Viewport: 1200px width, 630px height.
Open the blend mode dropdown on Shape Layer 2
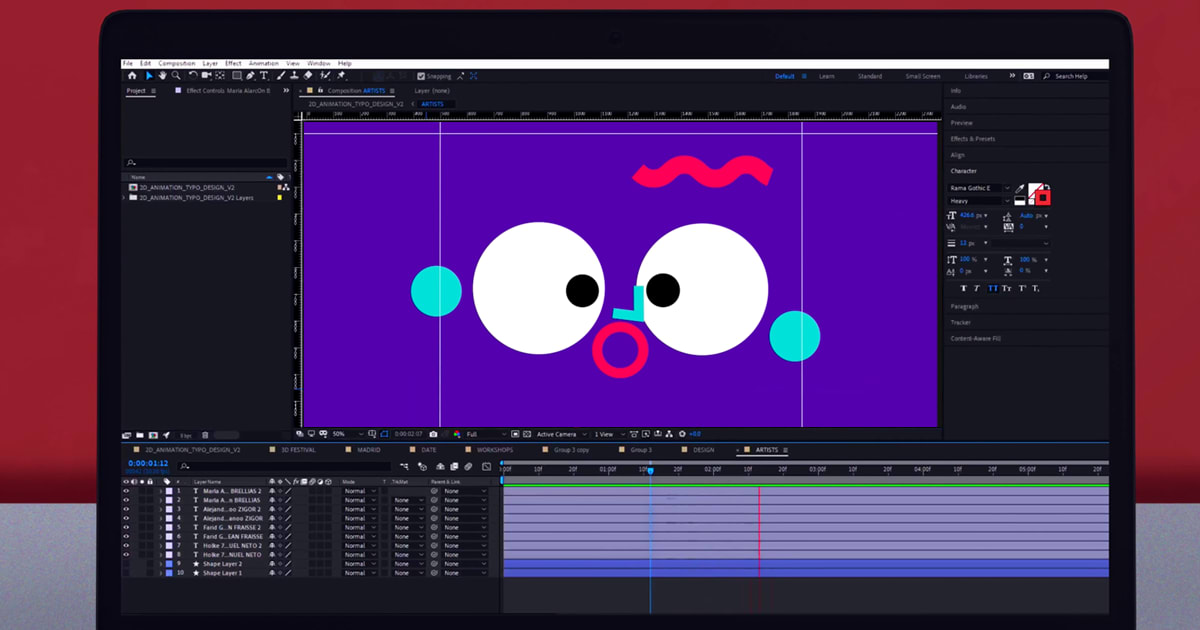click(x=358, y=564)
